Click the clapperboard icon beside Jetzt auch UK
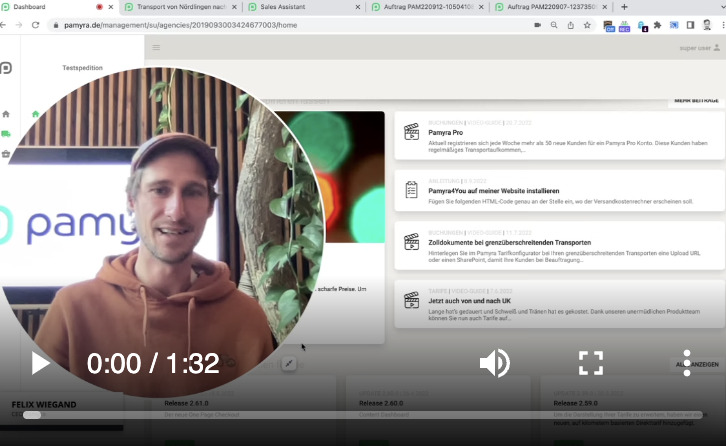 [411, 300]
